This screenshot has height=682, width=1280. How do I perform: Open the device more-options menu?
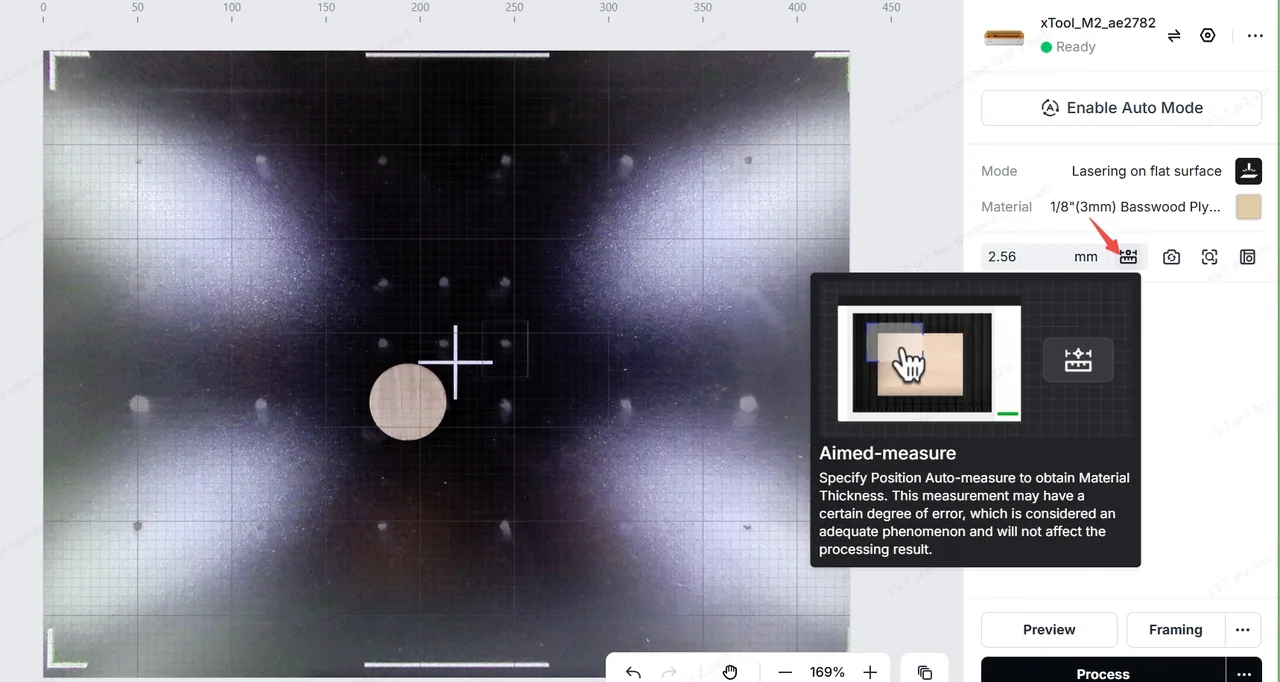click(x=1254, y=36)
